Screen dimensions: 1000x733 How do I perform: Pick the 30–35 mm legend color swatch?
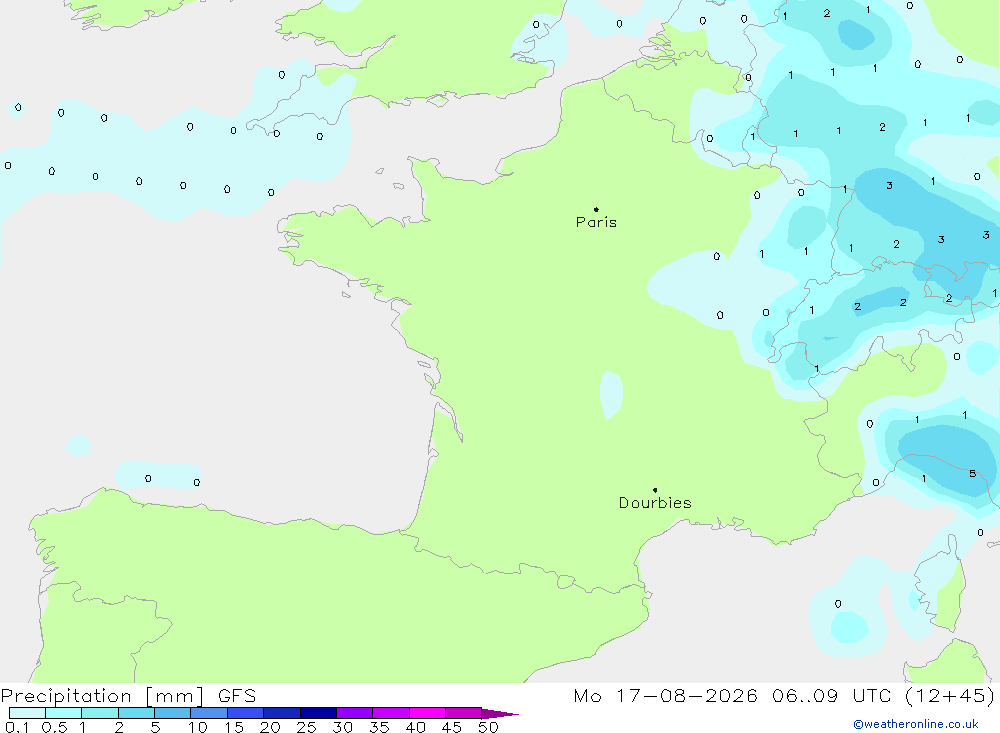pyautogui.click(x=355, y=713)
